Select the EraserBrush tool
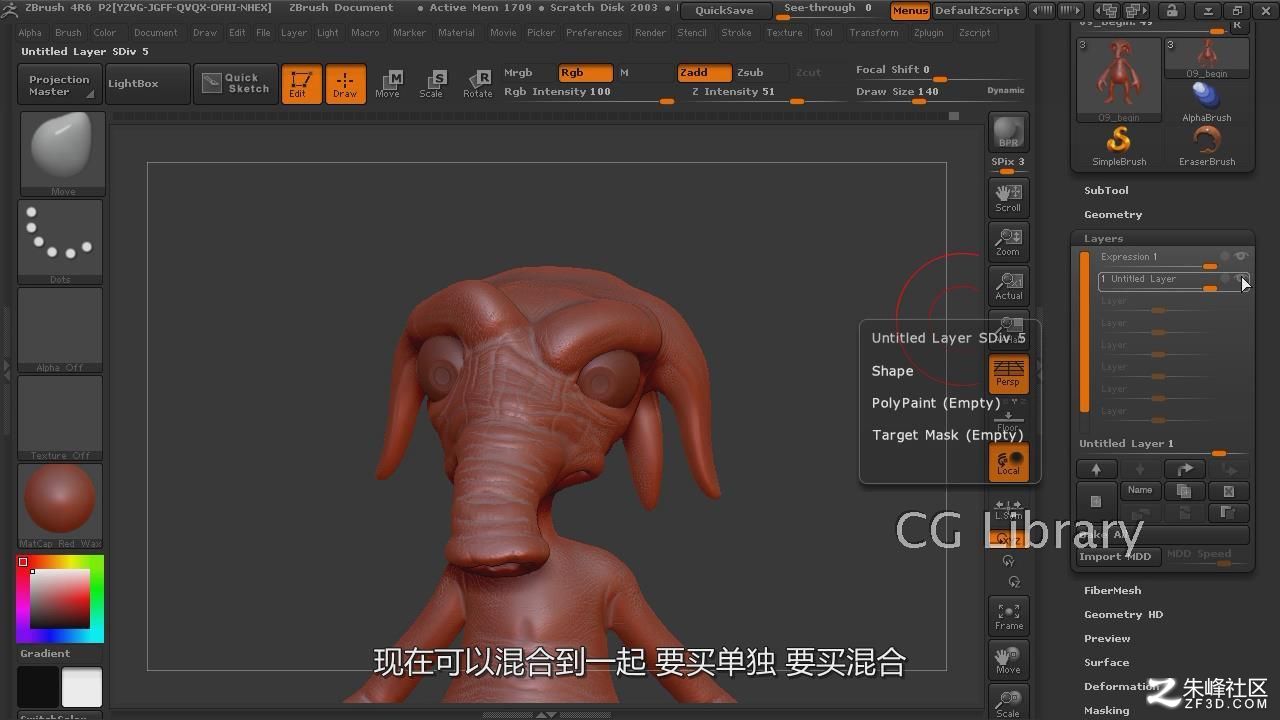 (1207, 146)
